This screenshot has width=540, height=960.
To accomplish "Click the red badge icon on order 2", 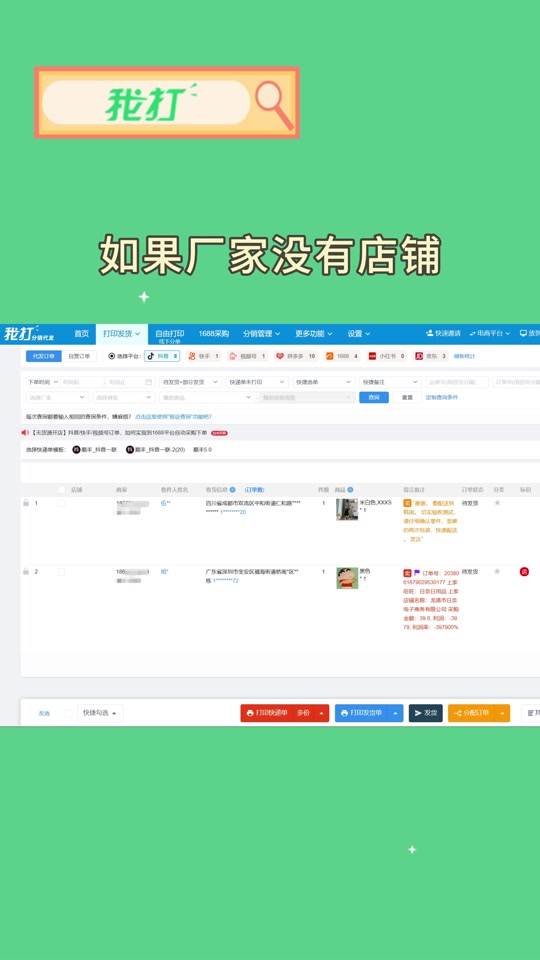I will (x=524, y=572).
